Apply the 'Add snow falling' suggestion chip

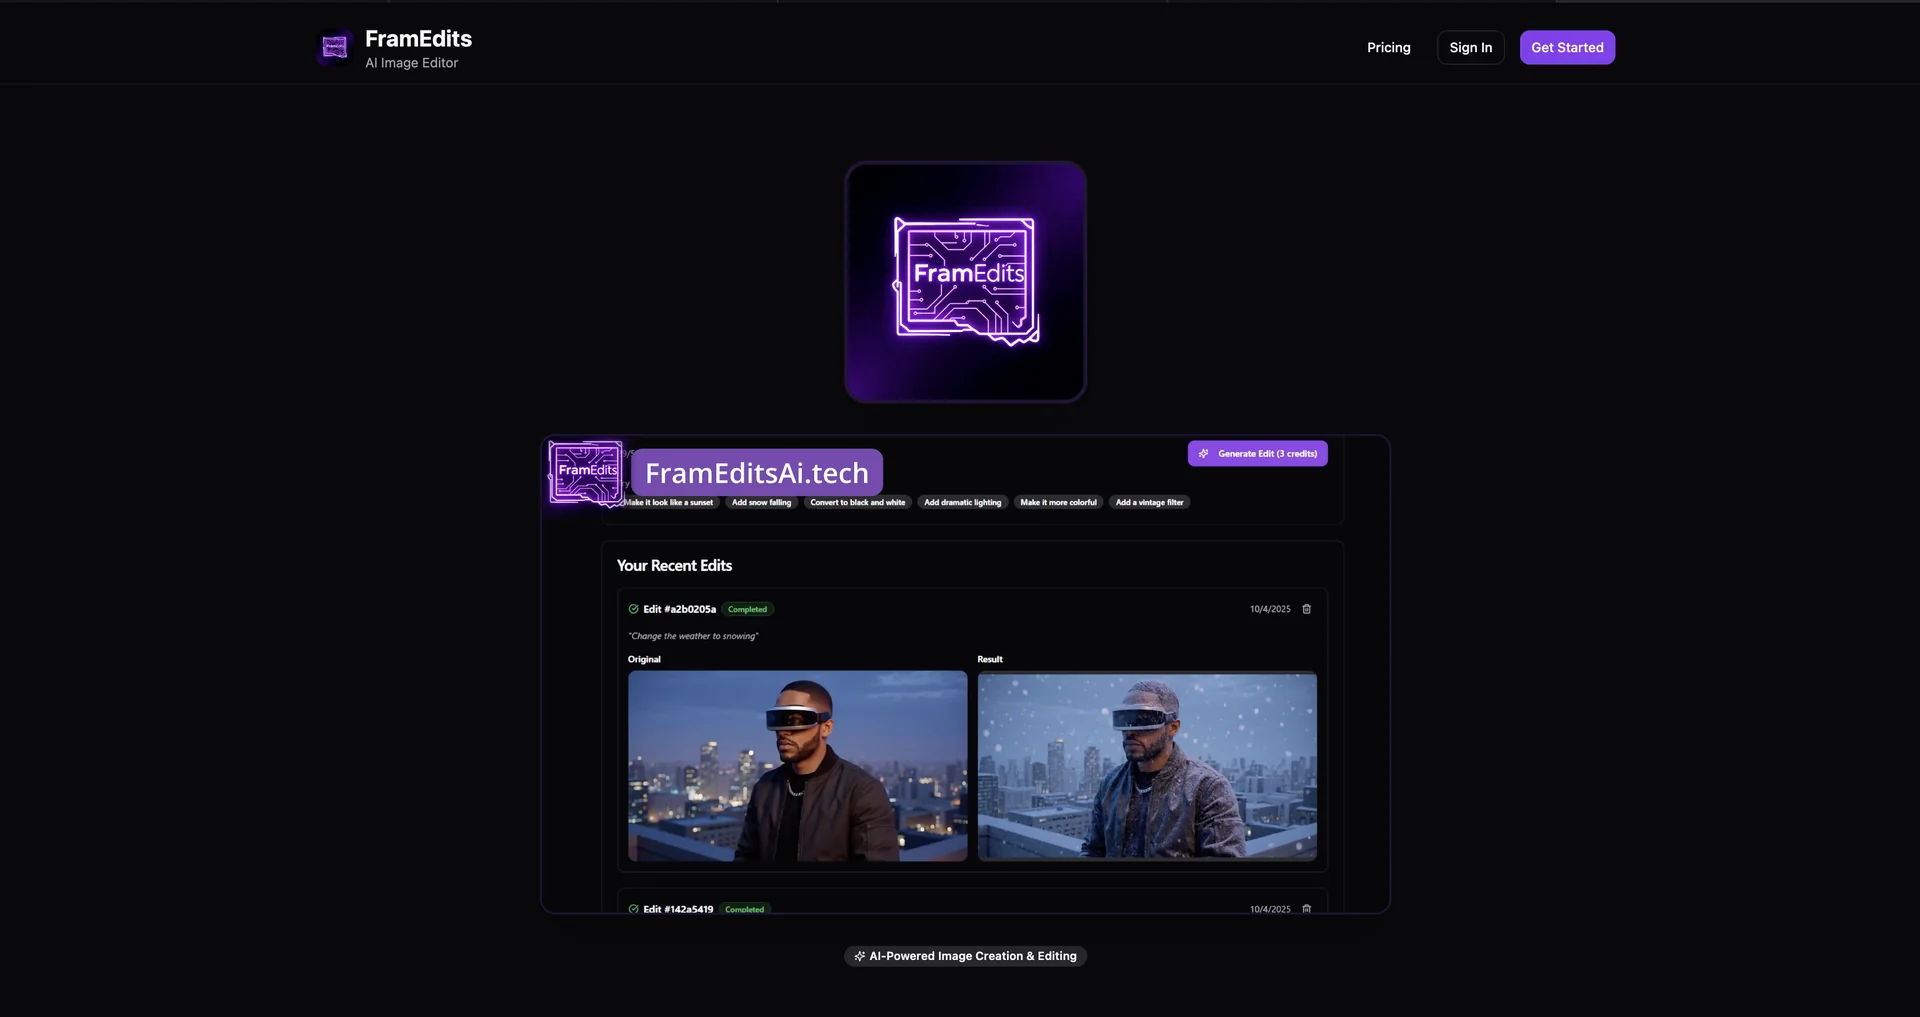760,502
